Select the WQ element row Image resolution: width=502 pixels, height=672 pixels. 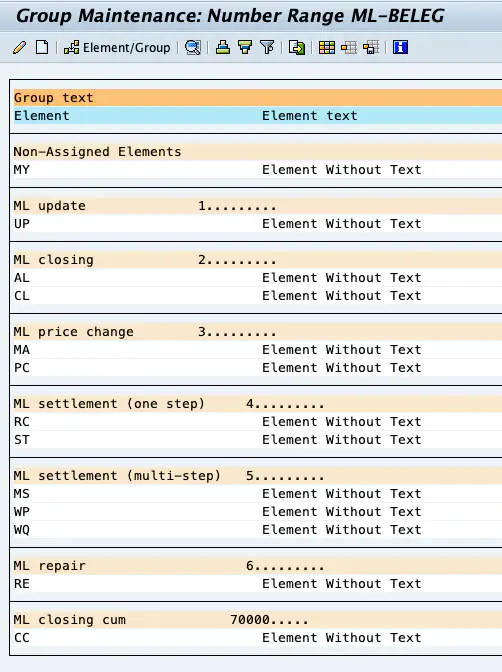point(257,530)
